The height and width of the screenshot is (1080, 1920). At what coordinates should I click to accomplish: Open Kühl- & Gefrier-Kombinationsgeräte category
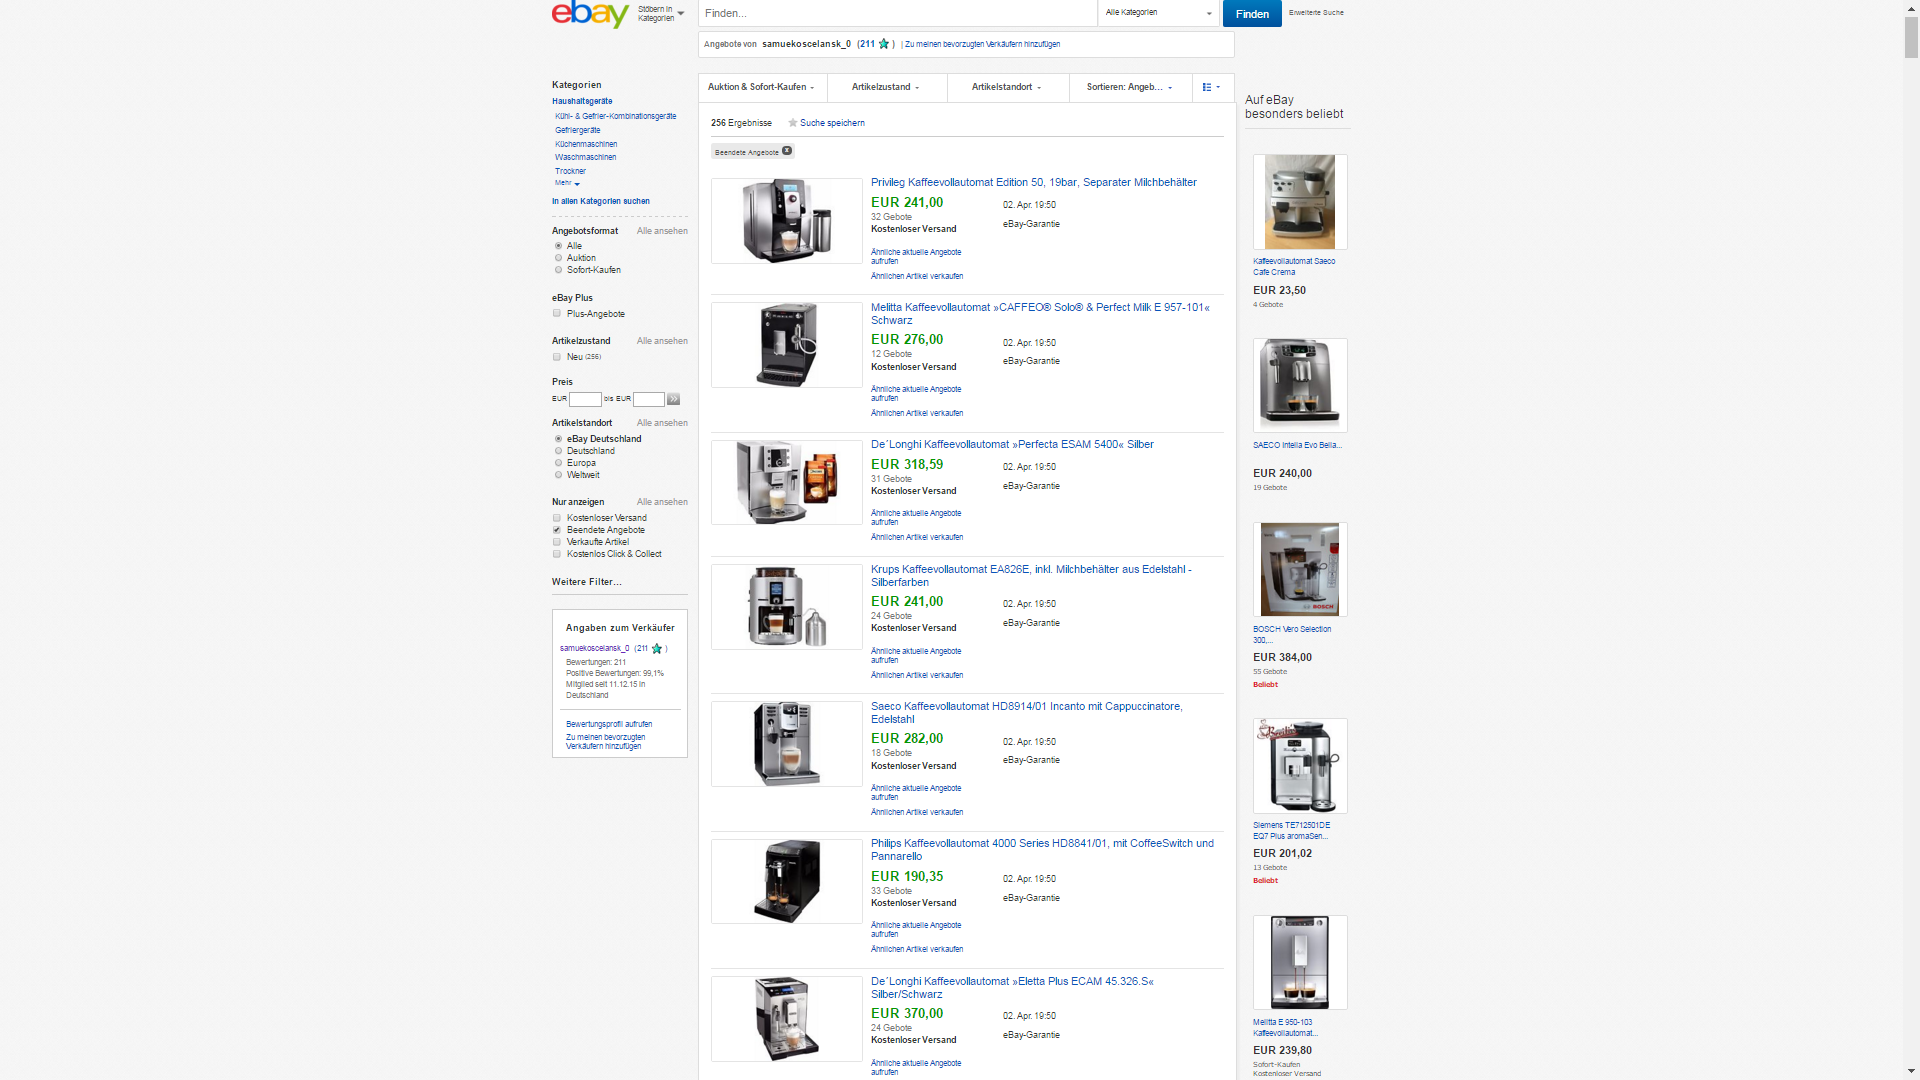point(616,116)
